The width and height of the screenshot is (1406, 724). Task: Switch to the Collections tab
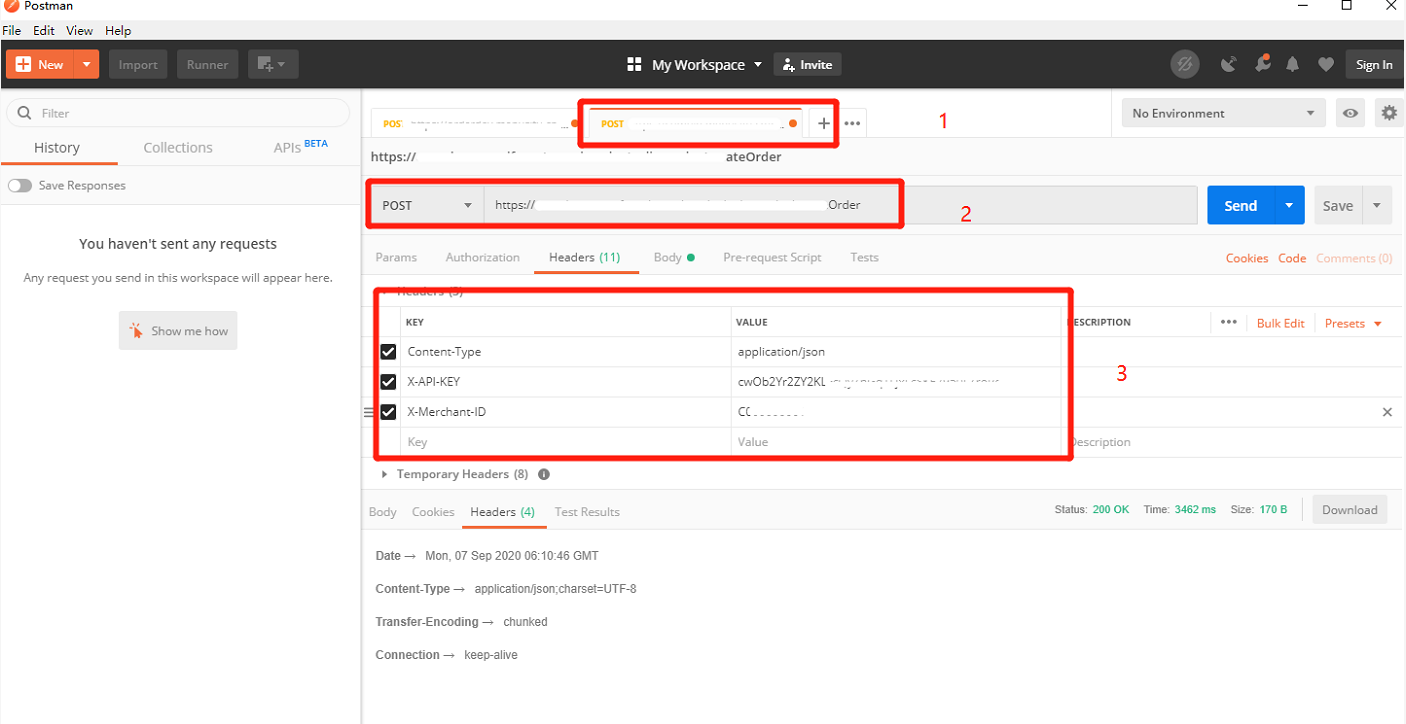pos(177,147)
